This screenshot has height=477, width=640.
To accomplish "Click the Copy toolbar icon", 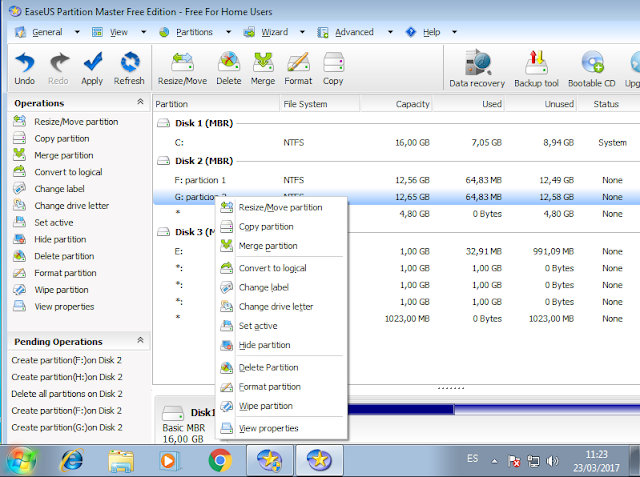I will [333, 69].
